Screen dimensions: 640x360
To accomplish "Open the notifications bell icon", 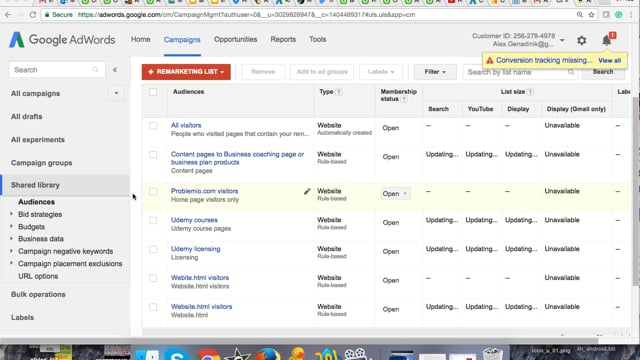I will click(x=607, y=40).
